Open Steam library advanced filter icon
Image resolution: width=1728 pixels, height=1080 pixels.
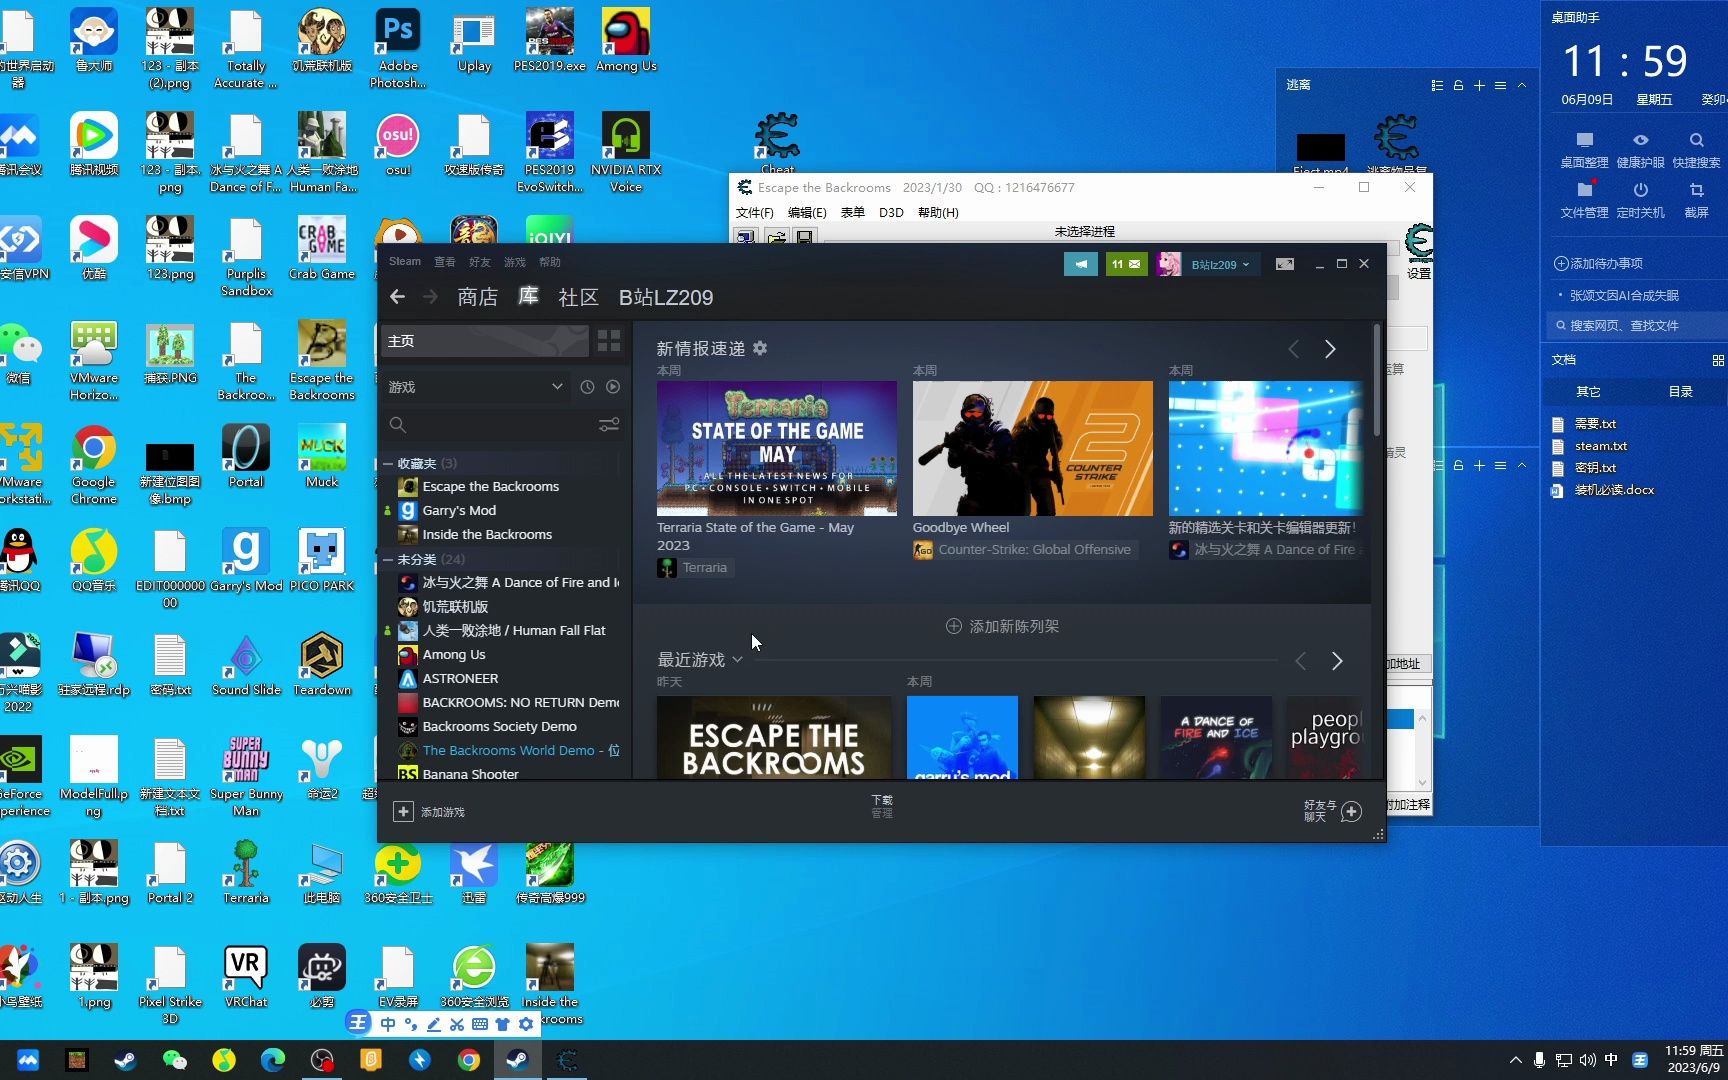[x=608, y=425]
